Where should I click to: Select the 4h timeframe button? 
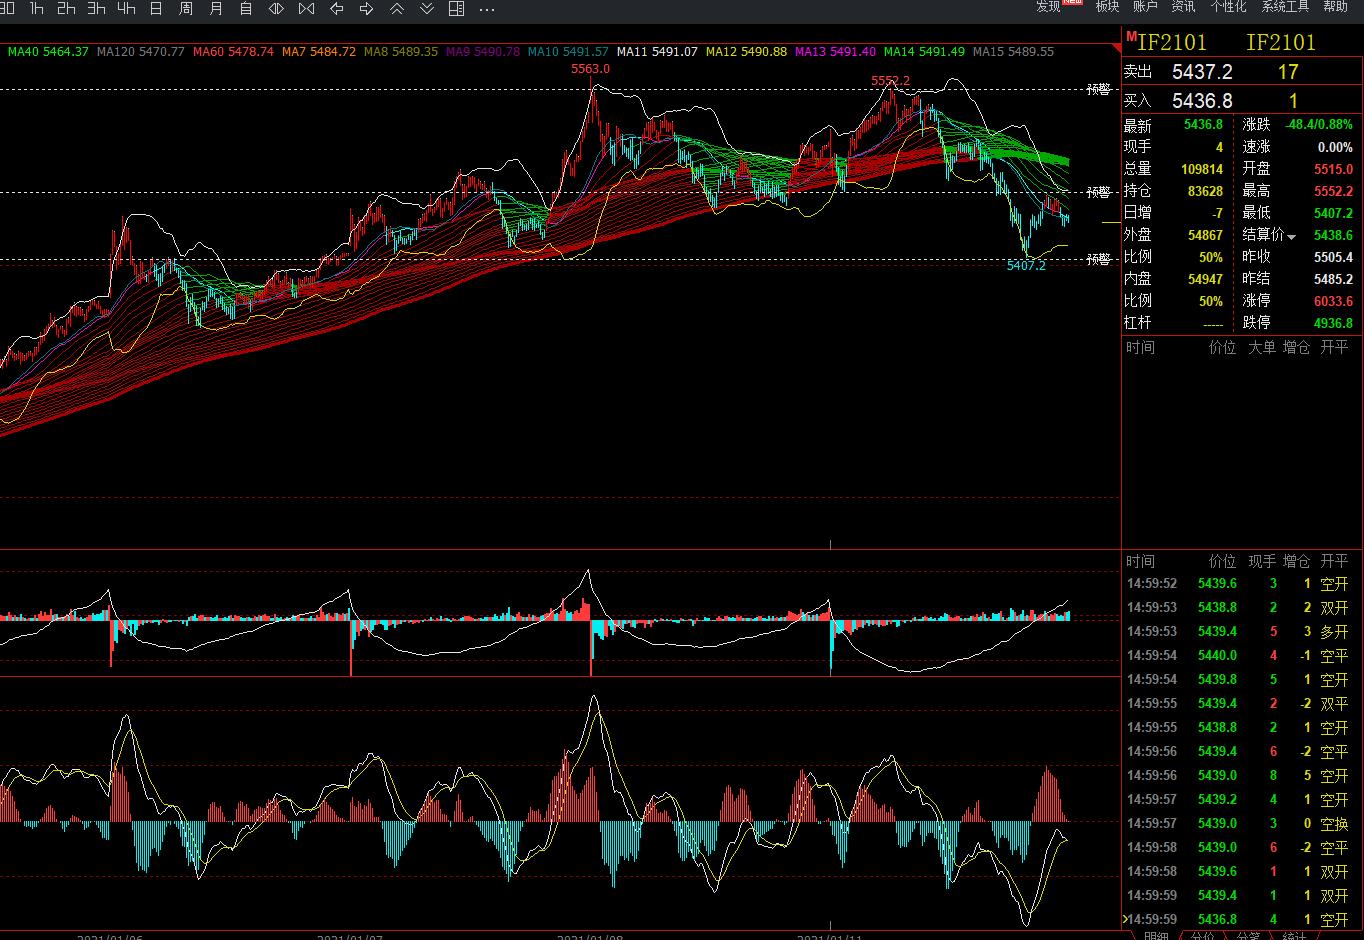(x=126, y=8)
